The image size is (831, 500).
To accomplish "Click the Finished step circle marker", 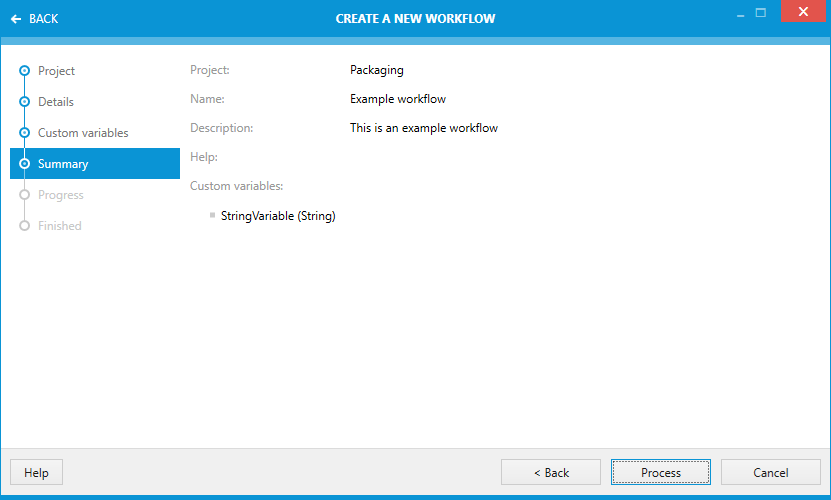I will coord(24,226).
